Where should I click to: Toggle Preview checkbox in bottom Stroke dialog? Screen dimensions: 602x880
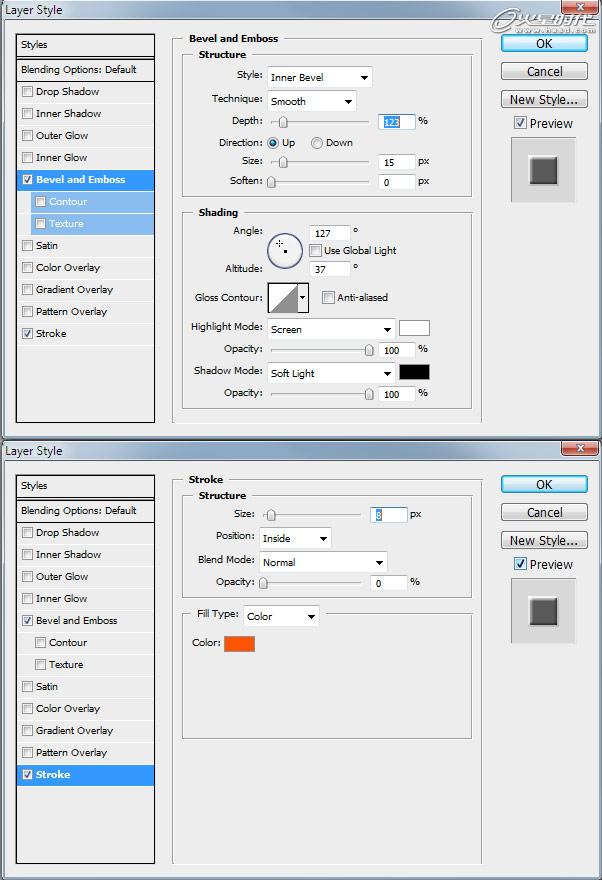click(x=520, y=564)
